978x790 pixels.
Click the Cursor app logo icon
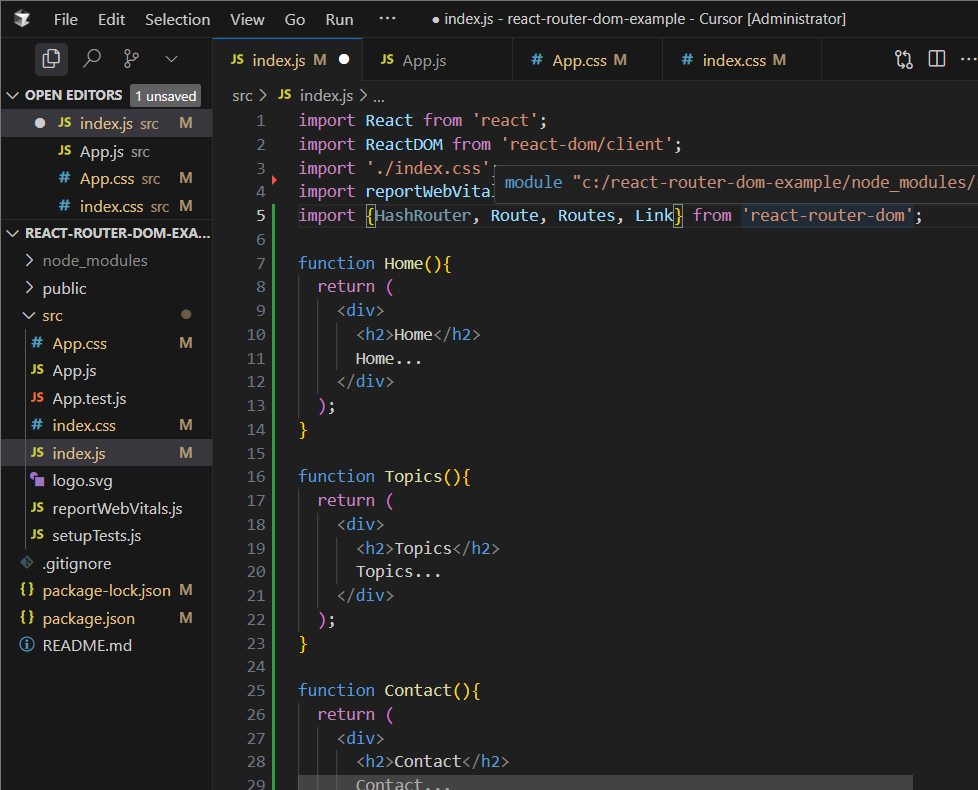point(22,19)
